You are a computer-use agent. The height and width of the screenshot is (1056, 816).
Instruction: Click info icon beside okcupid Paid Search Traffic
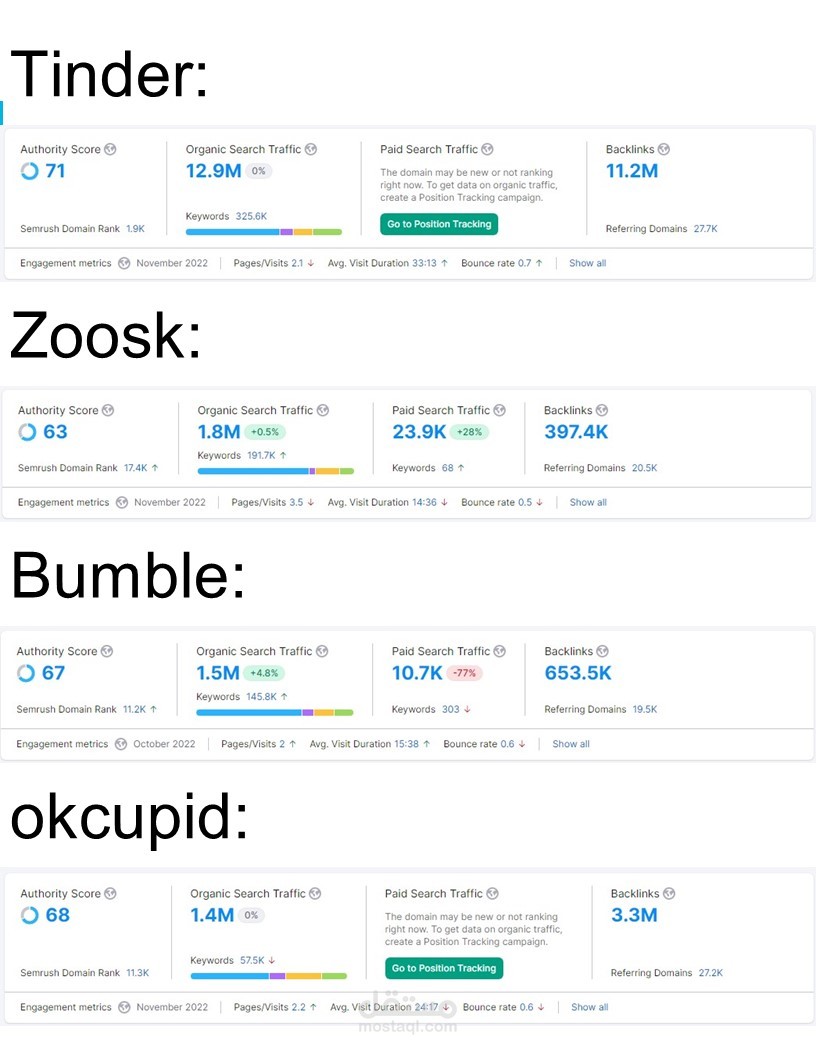(492, 893)
